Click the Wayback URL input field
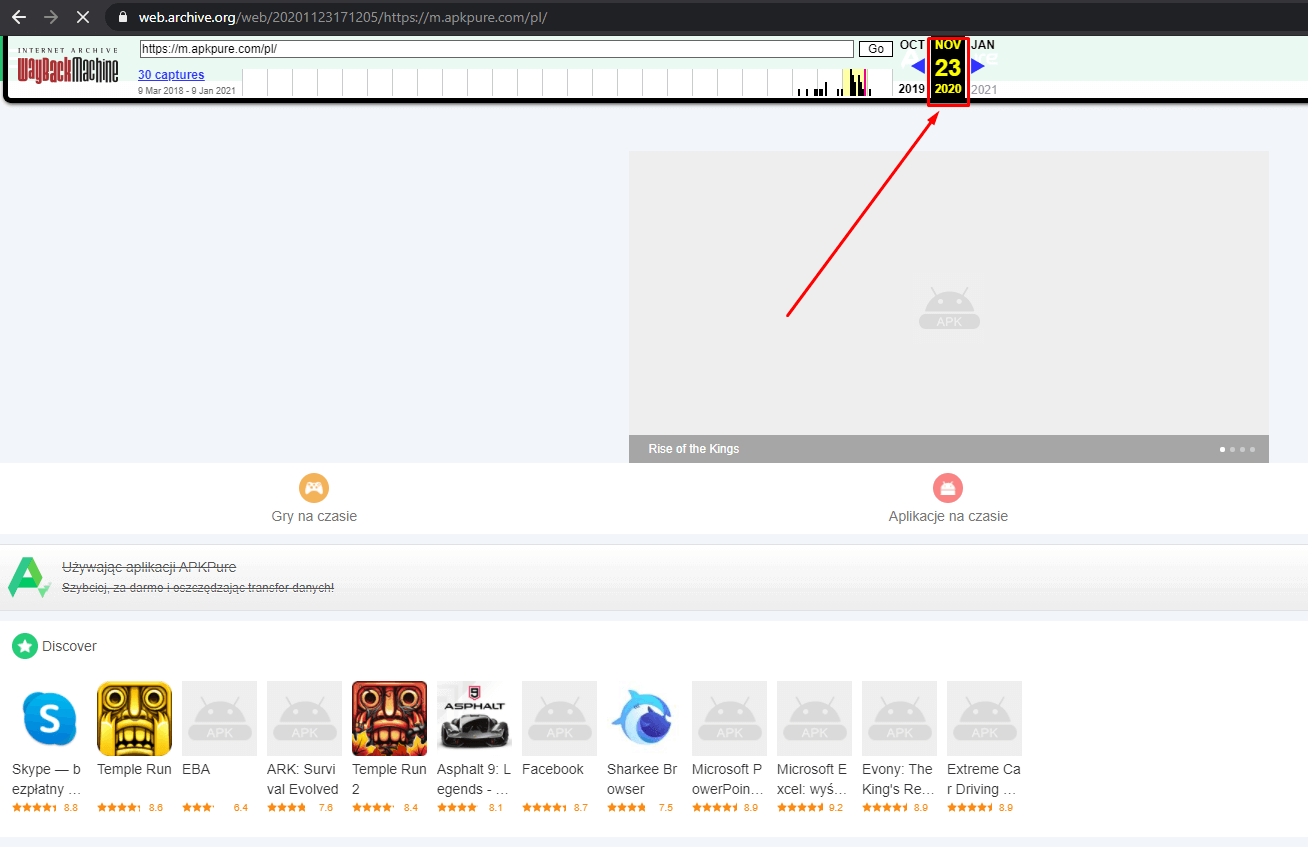This screenshot has height=847, width=1308. 496,49
